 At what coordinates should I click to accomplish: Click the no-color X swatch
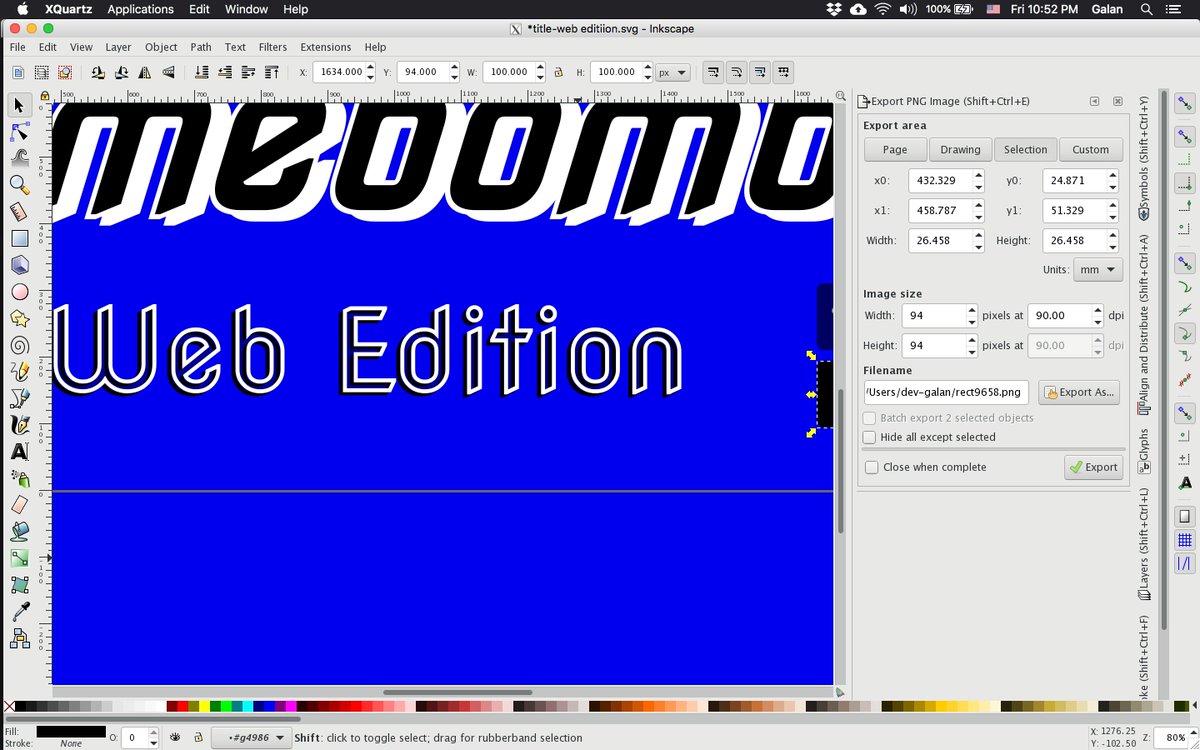(10, 707)
